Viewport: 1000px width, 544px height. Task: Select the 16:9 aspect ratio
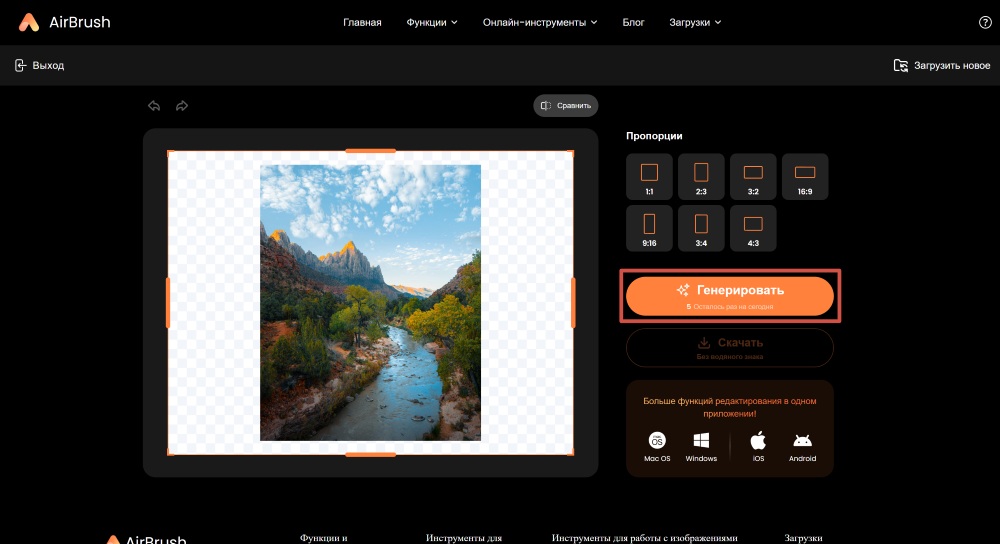(804, 176)
